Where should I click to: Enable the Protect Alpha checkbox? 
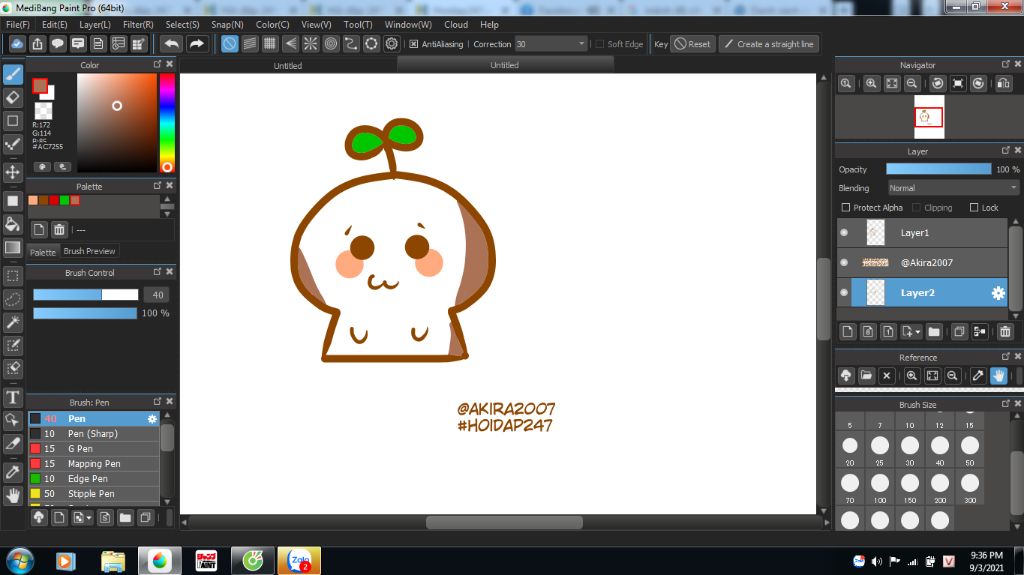846,208
